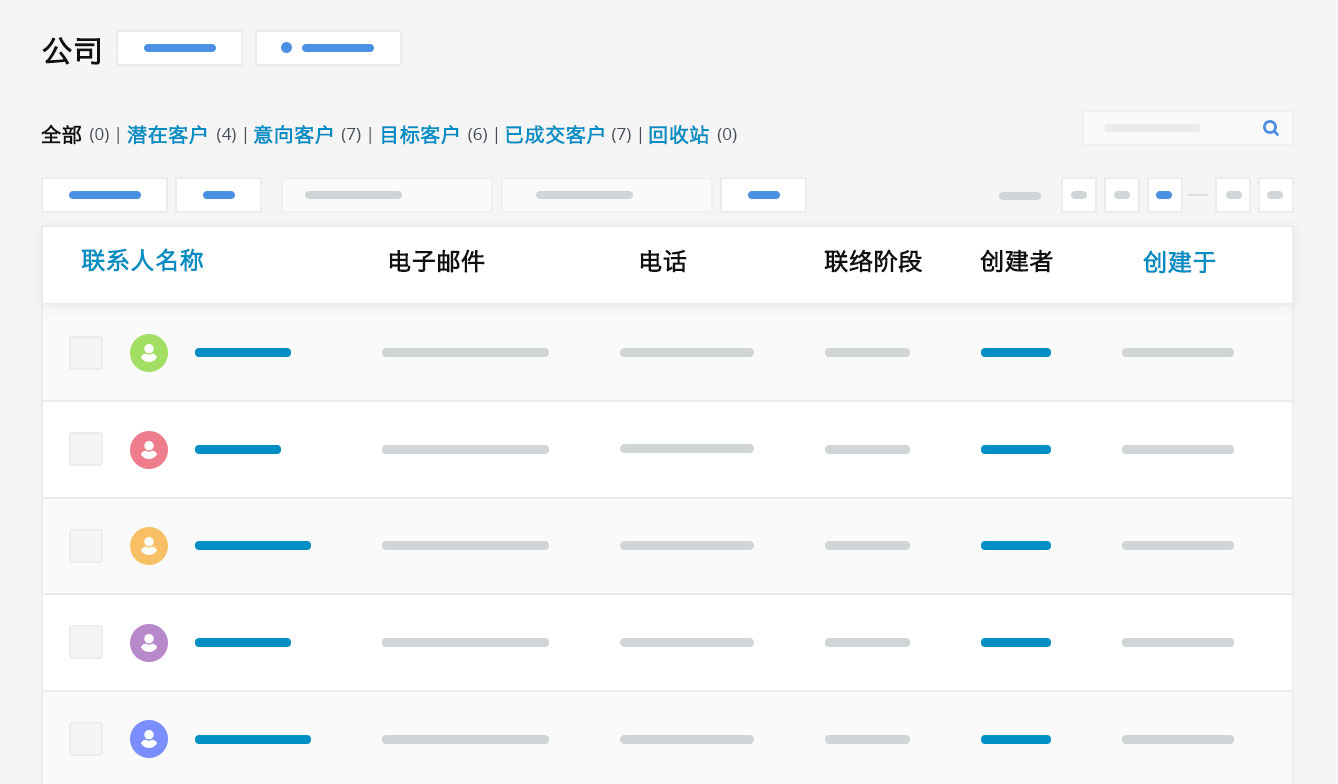Open the 目标客户 filter

point(419,135)
